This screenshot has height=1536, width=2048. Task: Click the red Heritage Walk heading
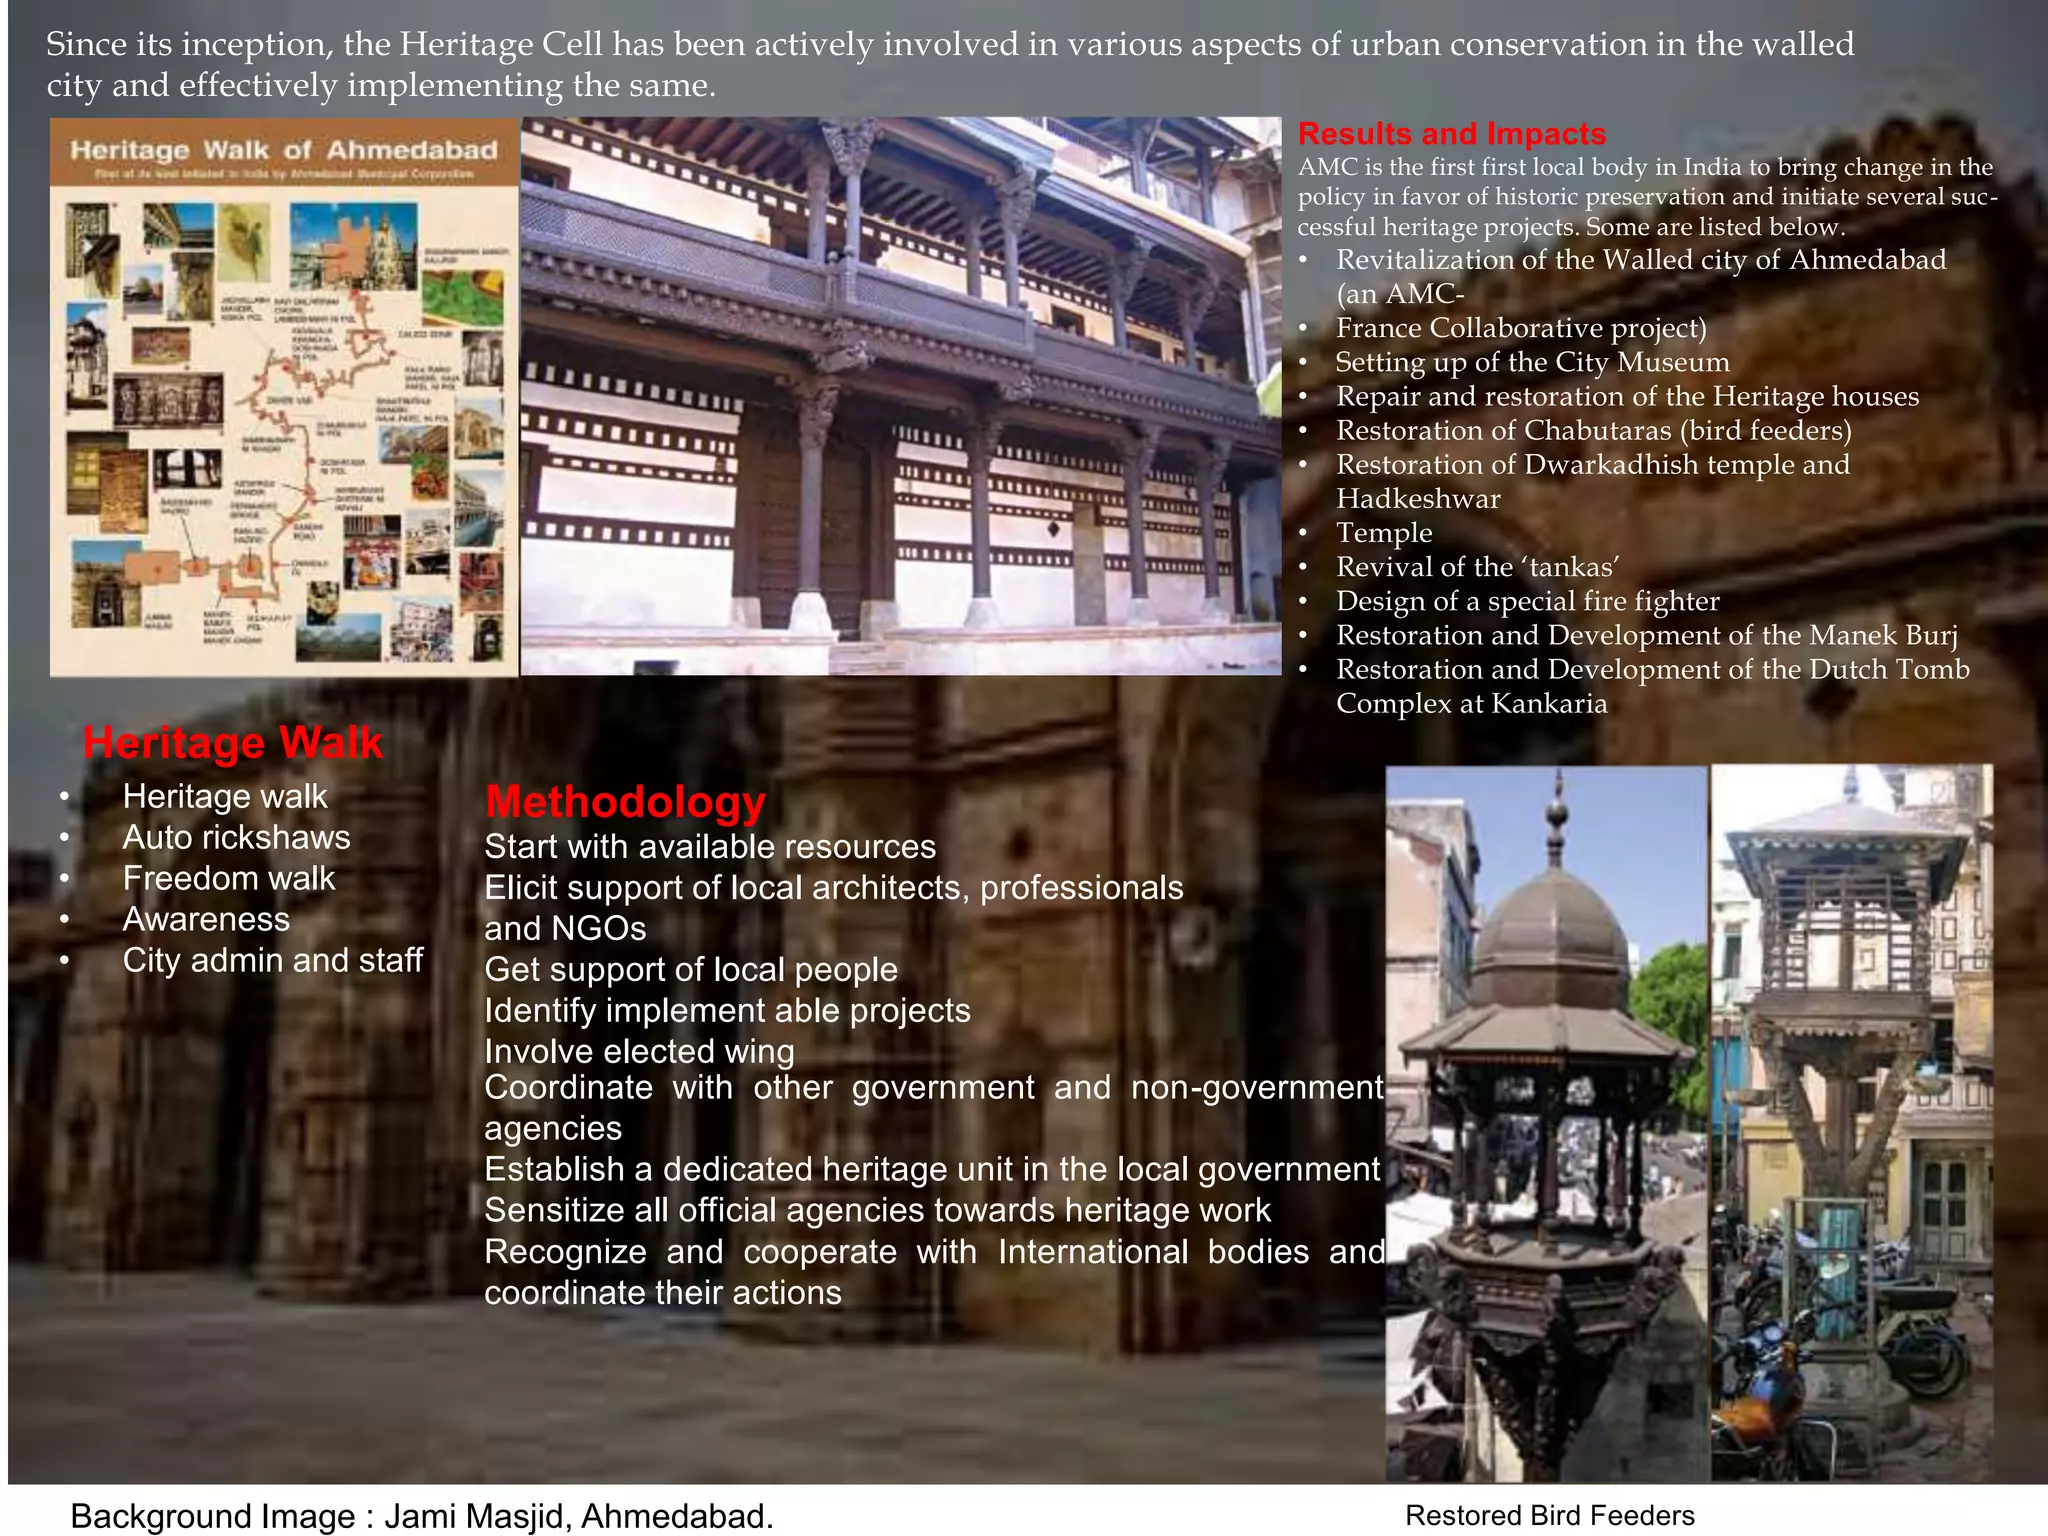click(x=233, y=743)
